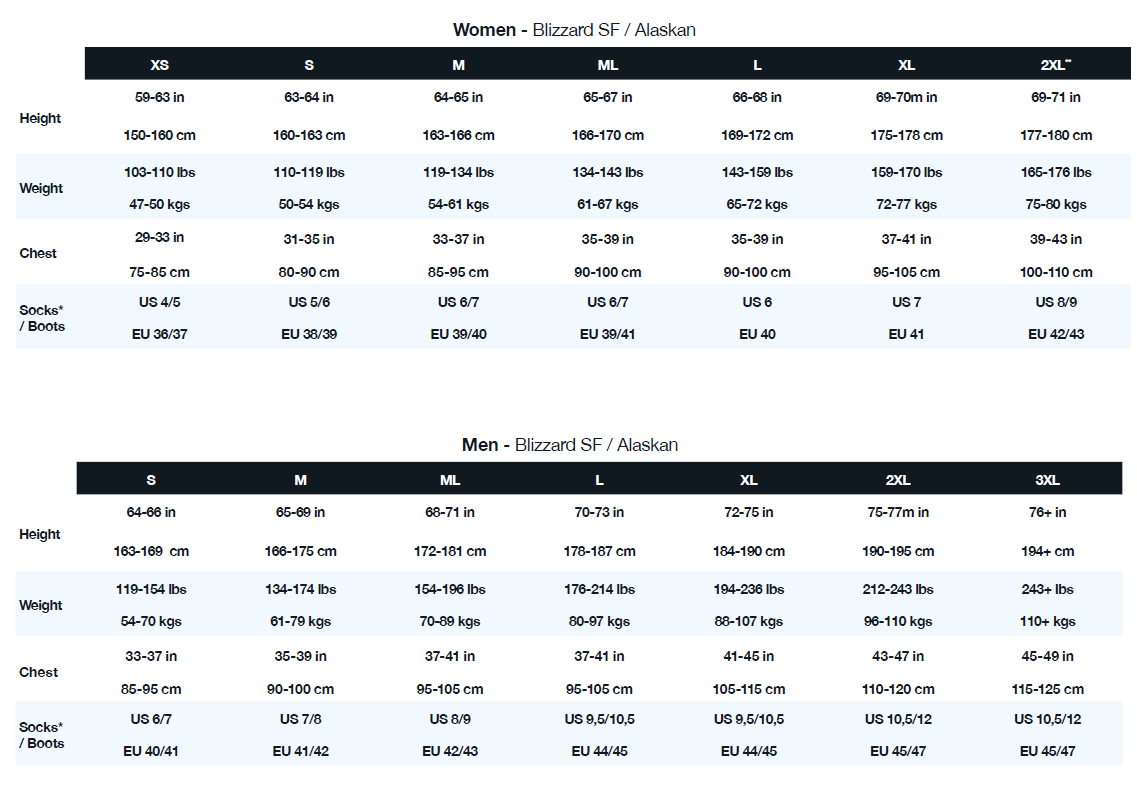Click the Women's XS size column header
This screenshot has width=1137, height=792.
coord(159,65)
